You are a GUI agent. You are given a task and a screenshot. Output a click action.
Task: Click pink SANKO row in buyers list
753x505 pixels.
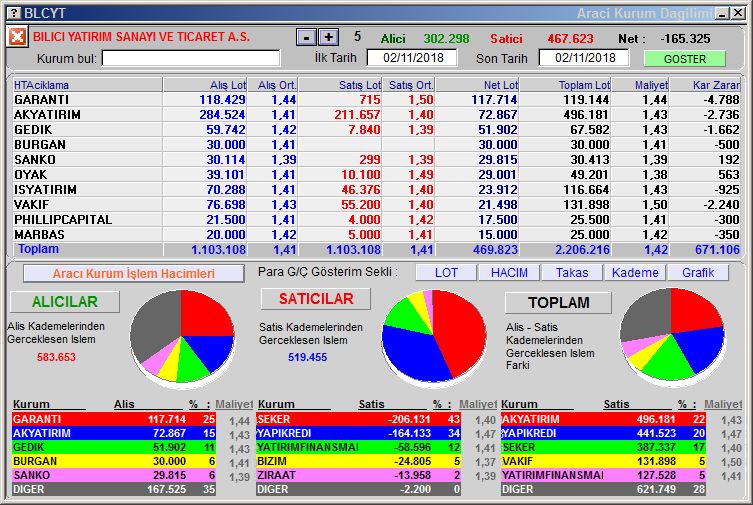(x=114, y=475)
